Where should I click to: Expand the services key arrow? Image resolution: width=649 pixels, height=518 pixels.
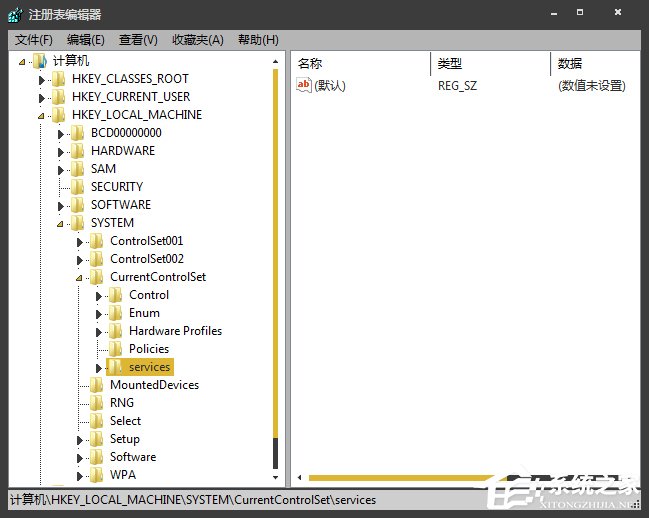point(99,368)
